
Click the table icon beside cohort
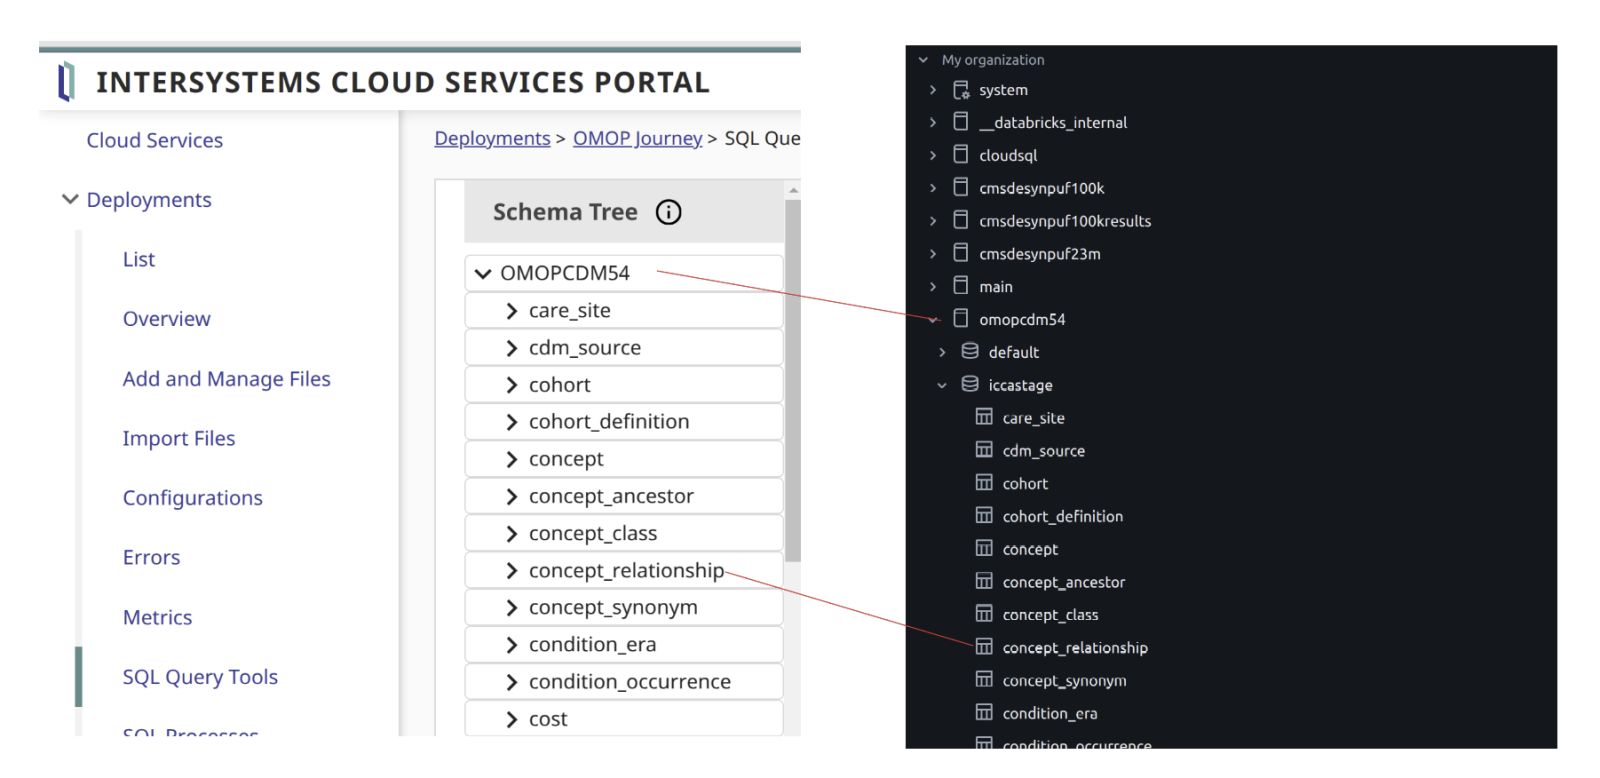pos(984,483)
